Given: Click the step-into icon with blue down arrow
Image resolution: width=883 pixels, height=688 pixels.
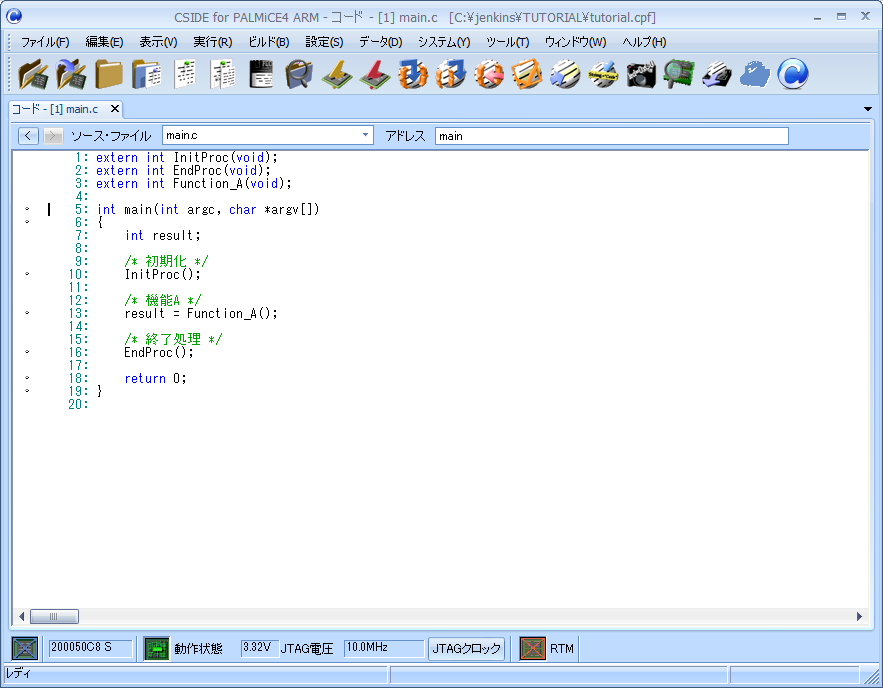Looking at the screenshot, I should [x=413, y=74].
